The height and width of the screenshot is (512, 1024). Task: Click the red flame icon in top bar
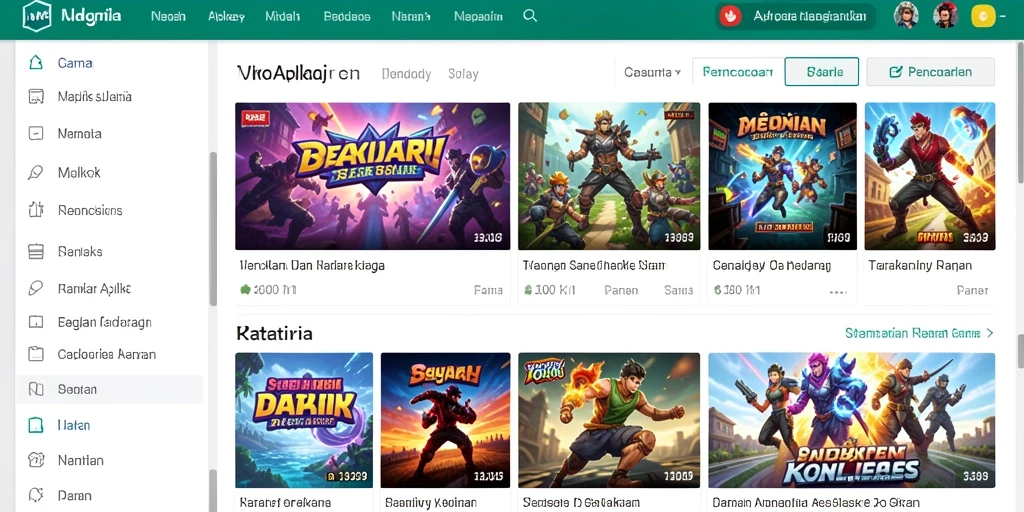(731, 16)
